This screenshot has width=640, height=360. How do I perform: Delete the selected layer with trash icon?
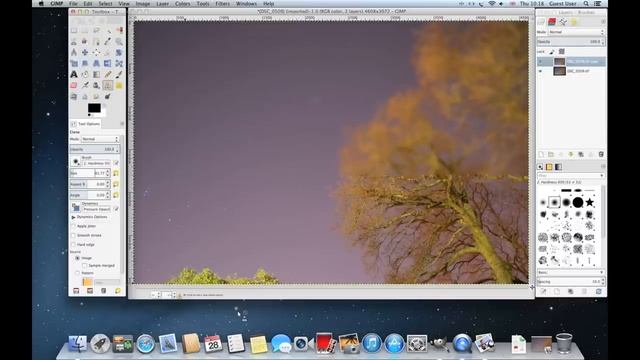pyautogui.click(x=601, y=154)
